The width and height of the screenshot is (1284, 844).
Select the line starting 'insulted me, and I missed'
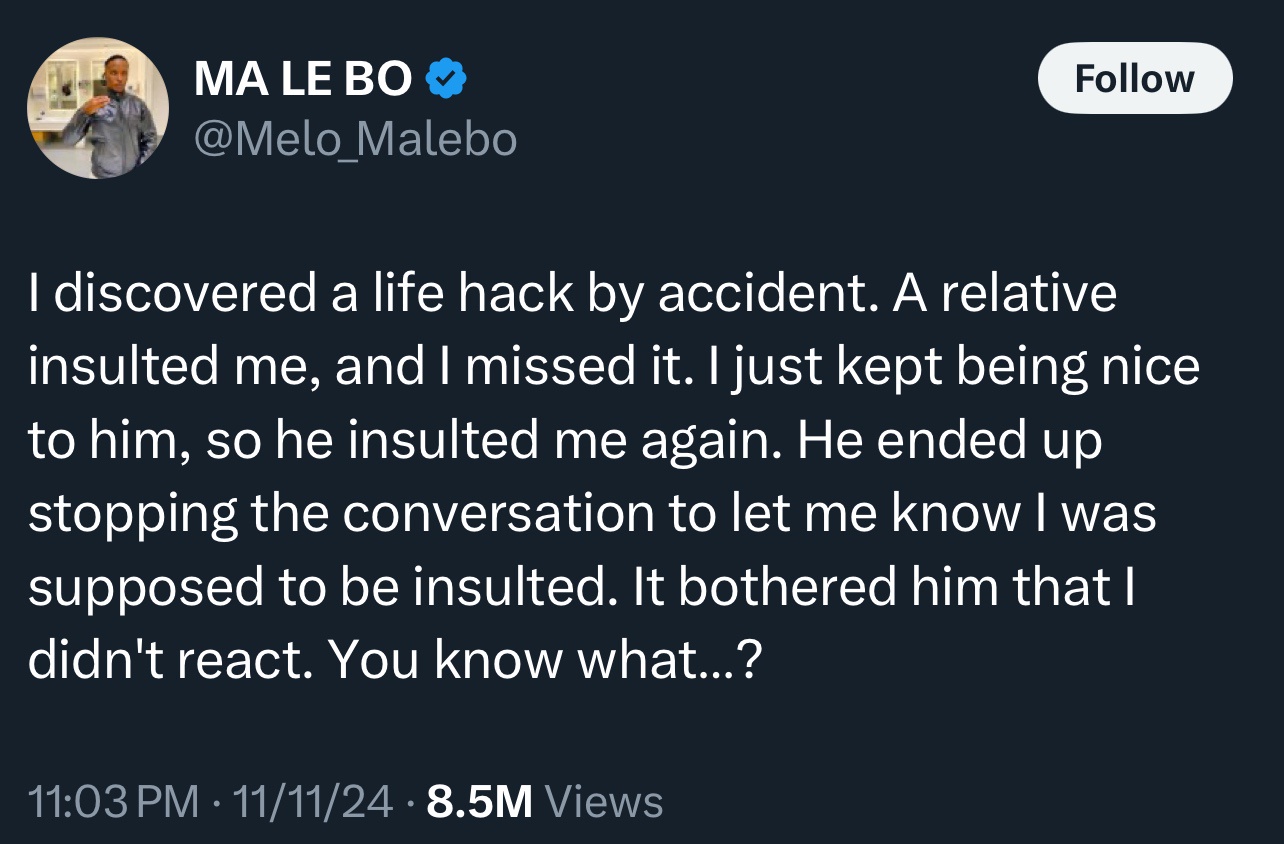click(x=613, y=368)
